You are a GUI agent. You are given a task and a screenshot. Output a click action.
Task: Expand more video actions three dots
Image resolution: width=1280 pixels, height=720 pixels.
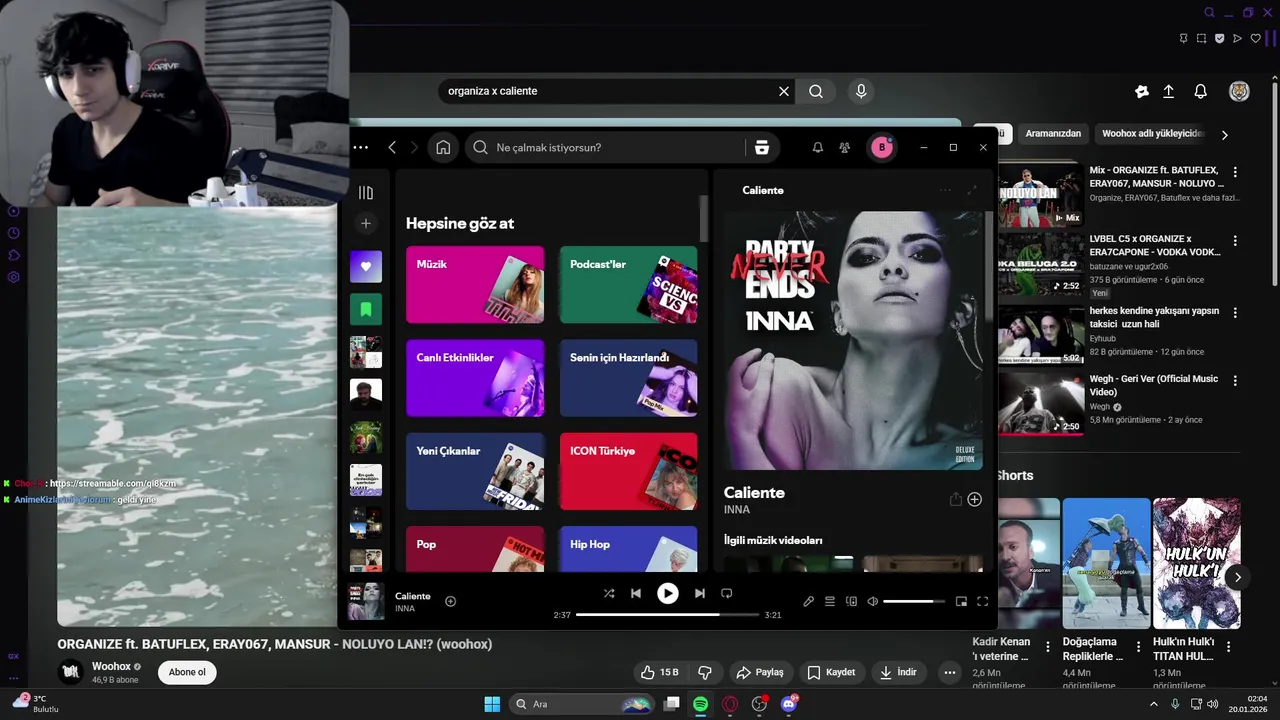coord(950,672)
